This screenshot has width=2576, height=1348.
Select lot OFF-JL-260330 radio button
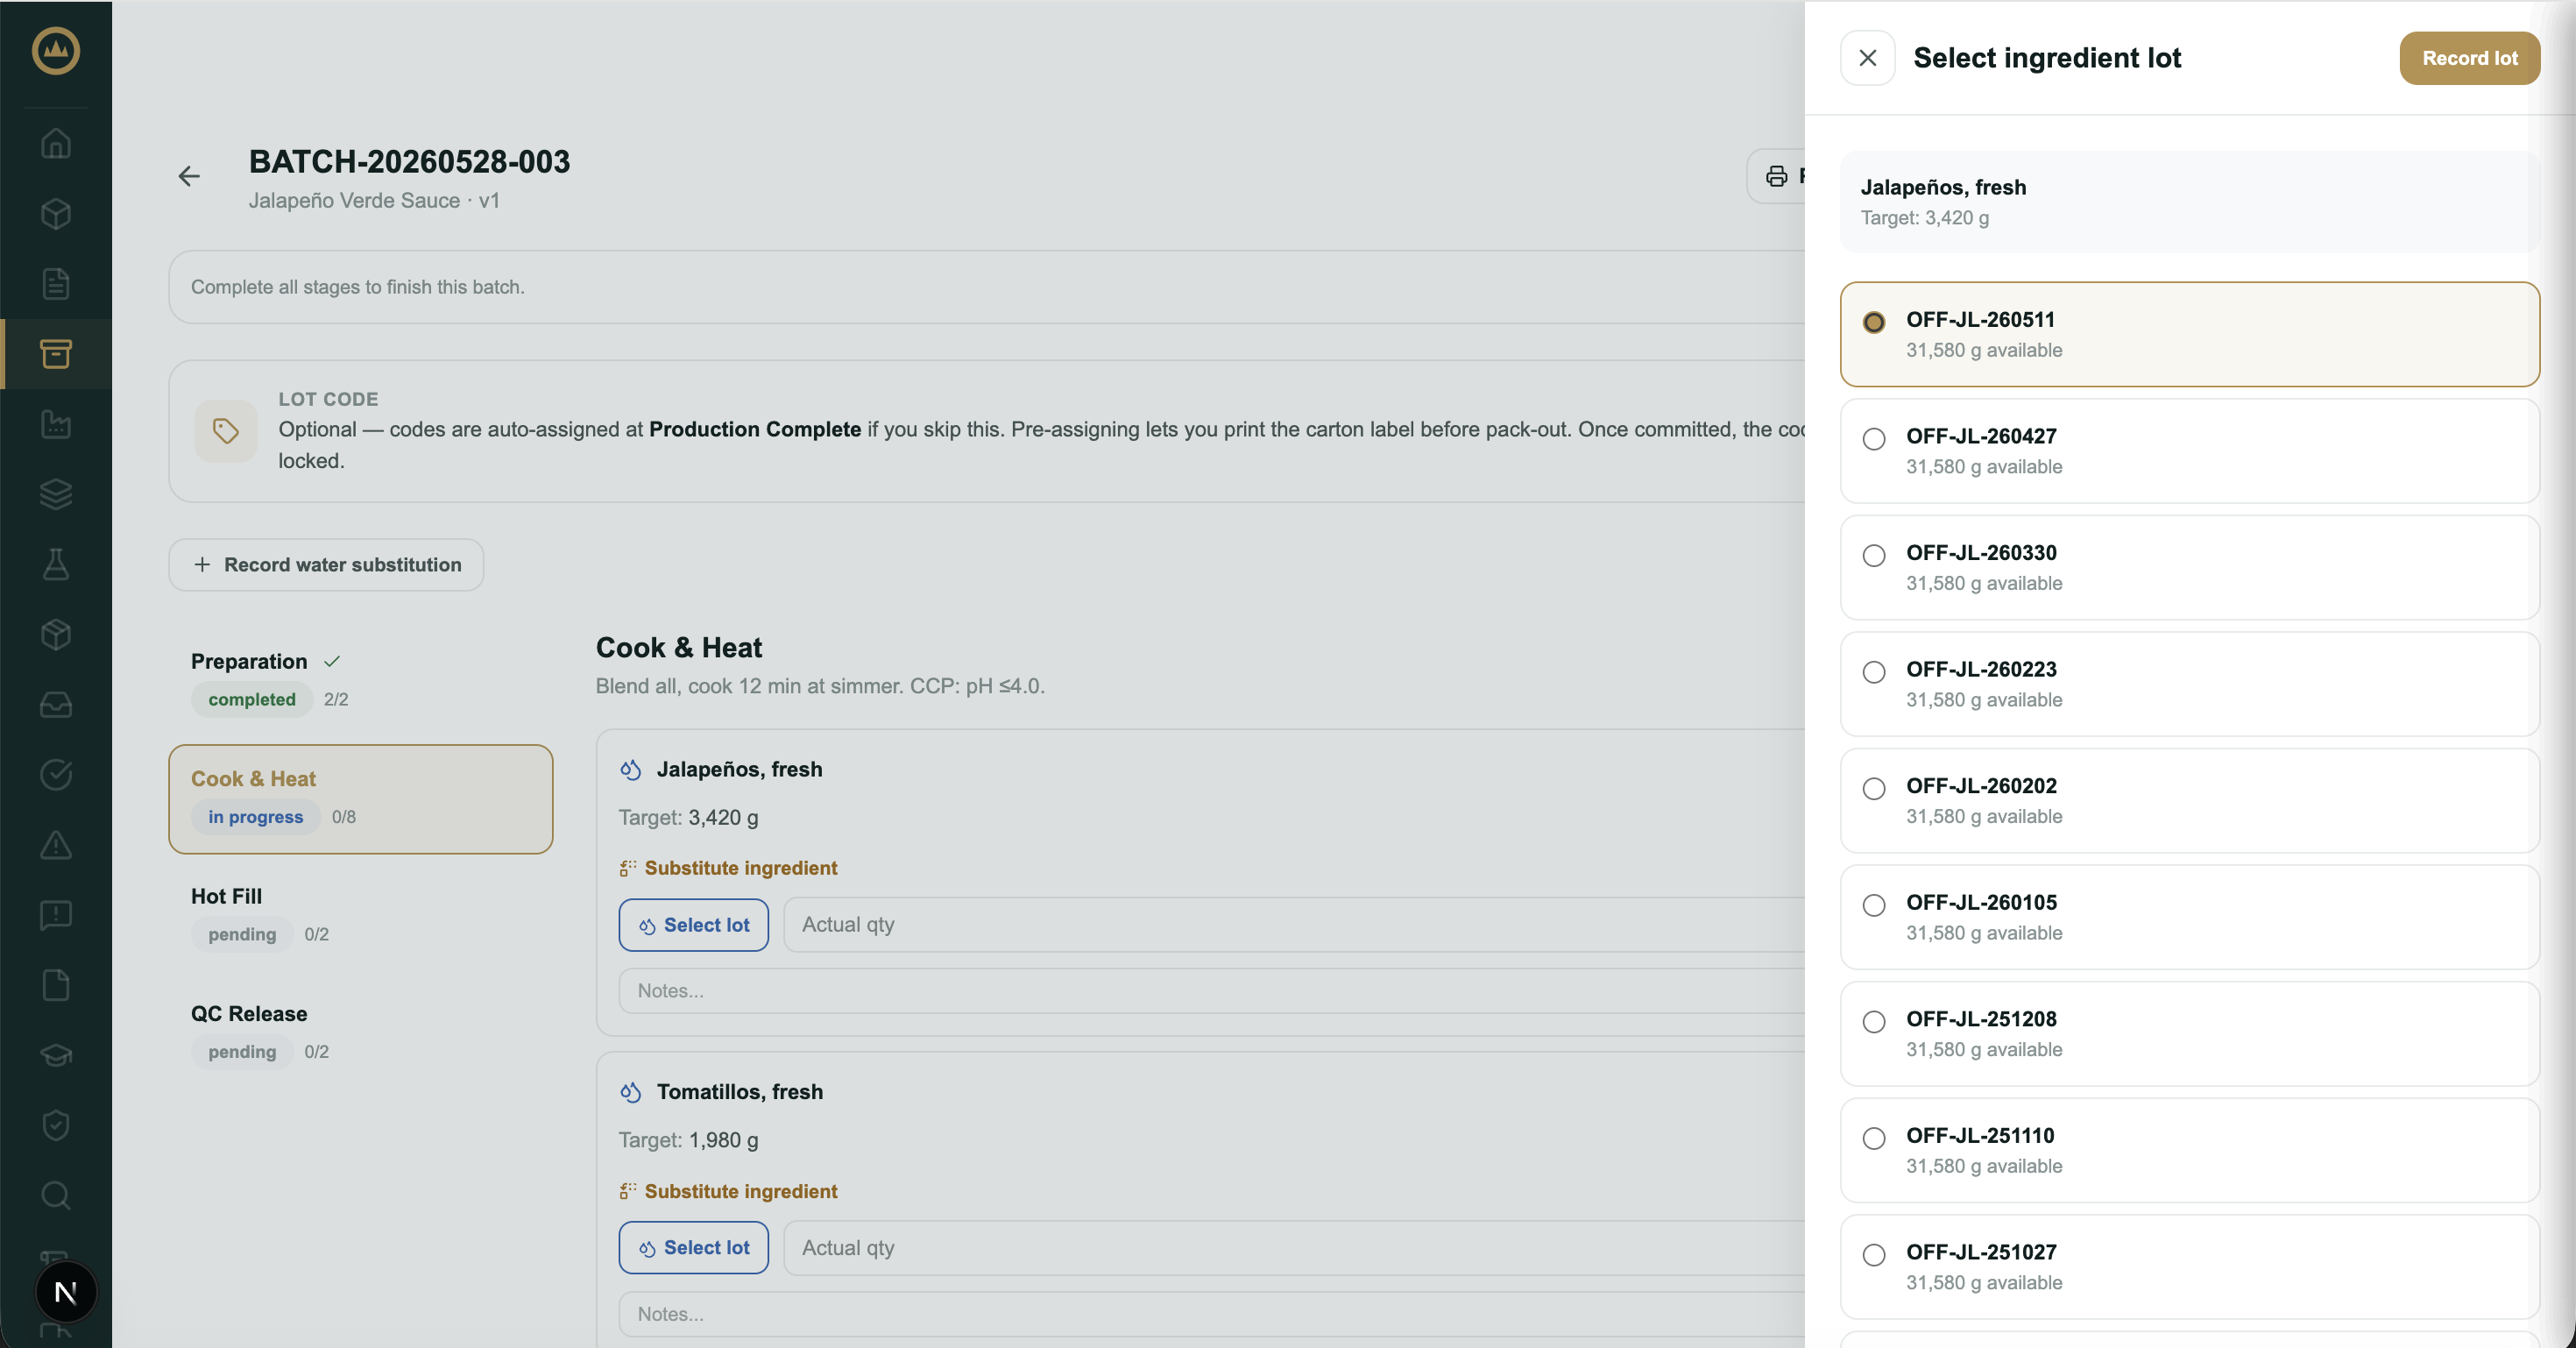(x=1874, y=555)
